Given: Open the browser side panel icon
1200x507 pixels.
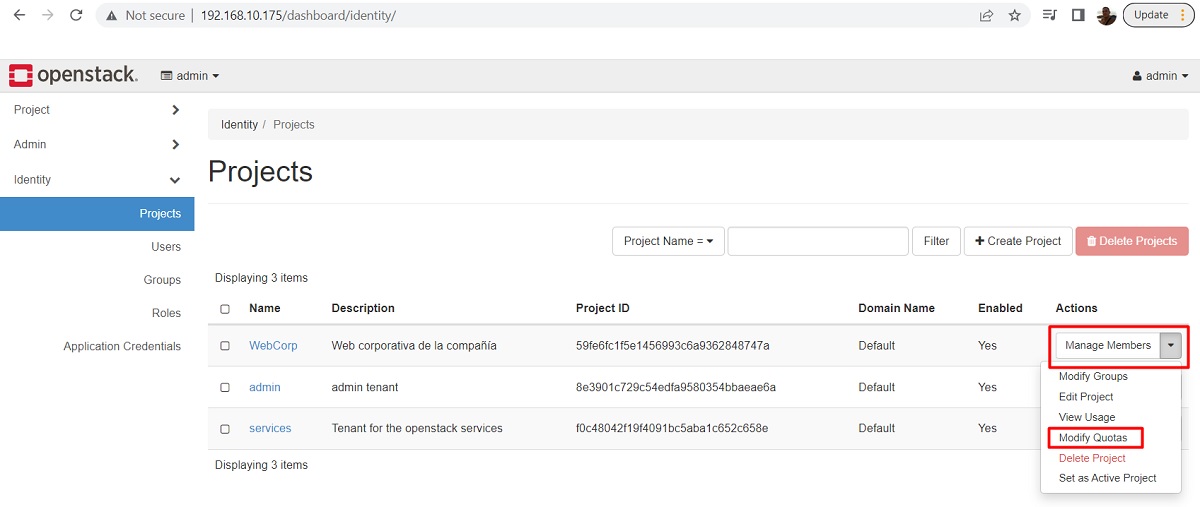Looking at the screenshot, I should point(1078,15).
